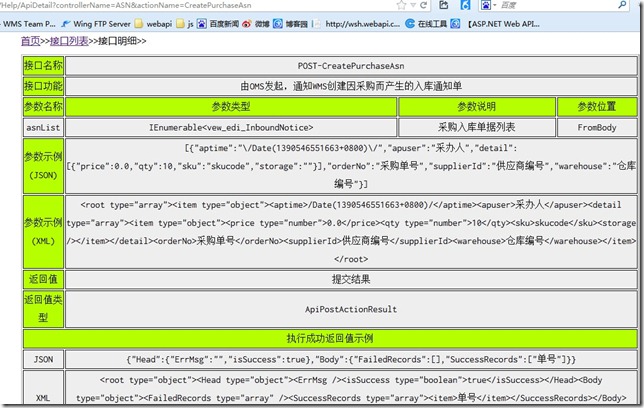Viewport: 644px width, 408px height.
Task: Open the Wing FTP Server bookmark
Action: [x=101, y=24]
